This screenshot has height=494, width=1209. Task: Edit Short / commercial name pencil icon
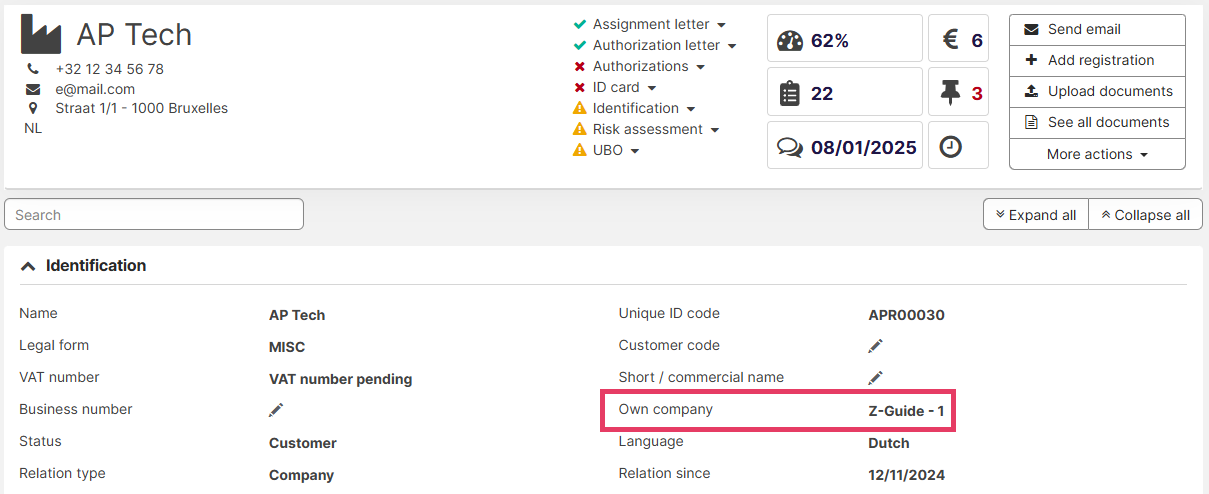pyautogui.click(x=876, y=378)
